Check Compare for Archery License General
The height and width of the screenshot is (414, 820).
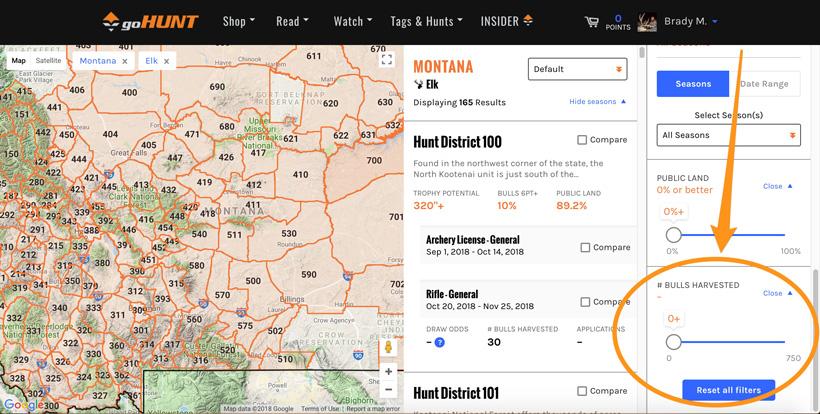(586, 247)
